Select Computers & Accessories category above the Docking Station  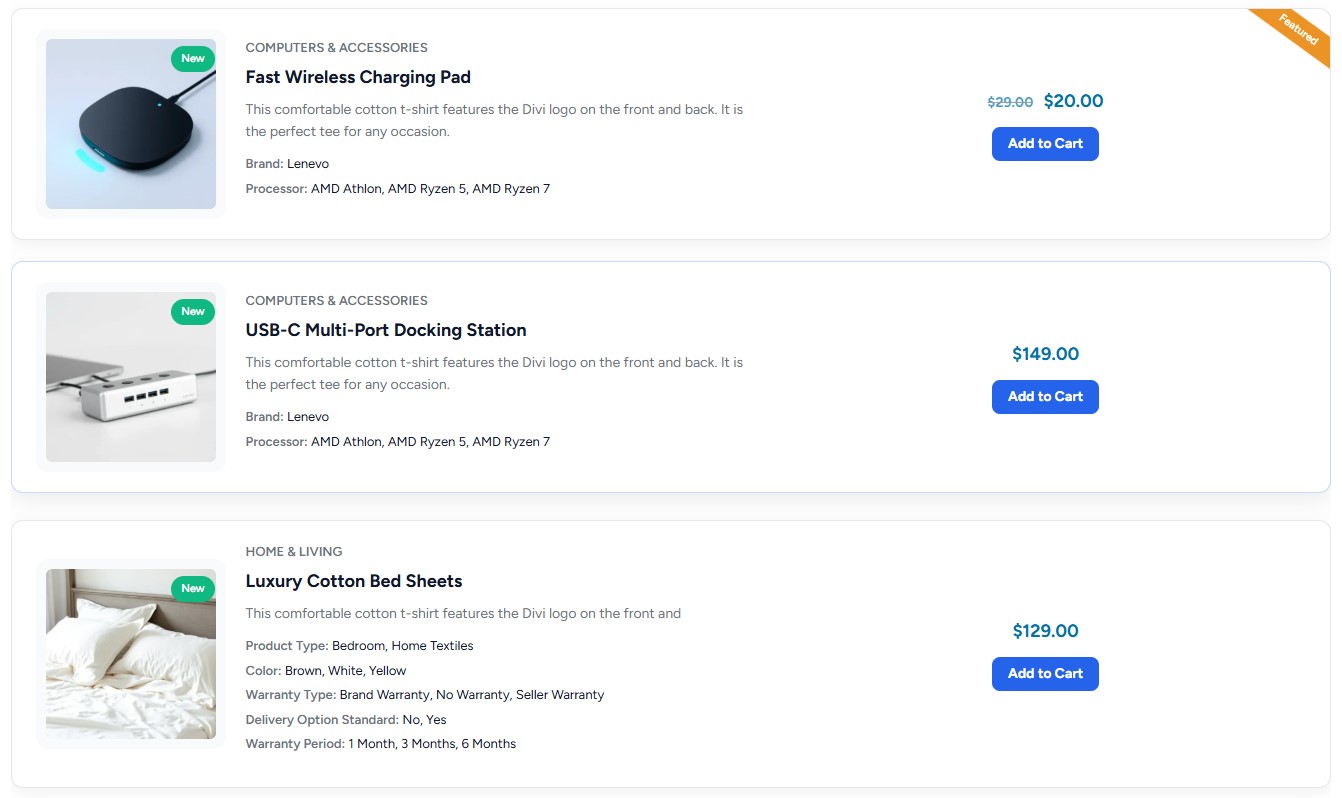point(336,300)
